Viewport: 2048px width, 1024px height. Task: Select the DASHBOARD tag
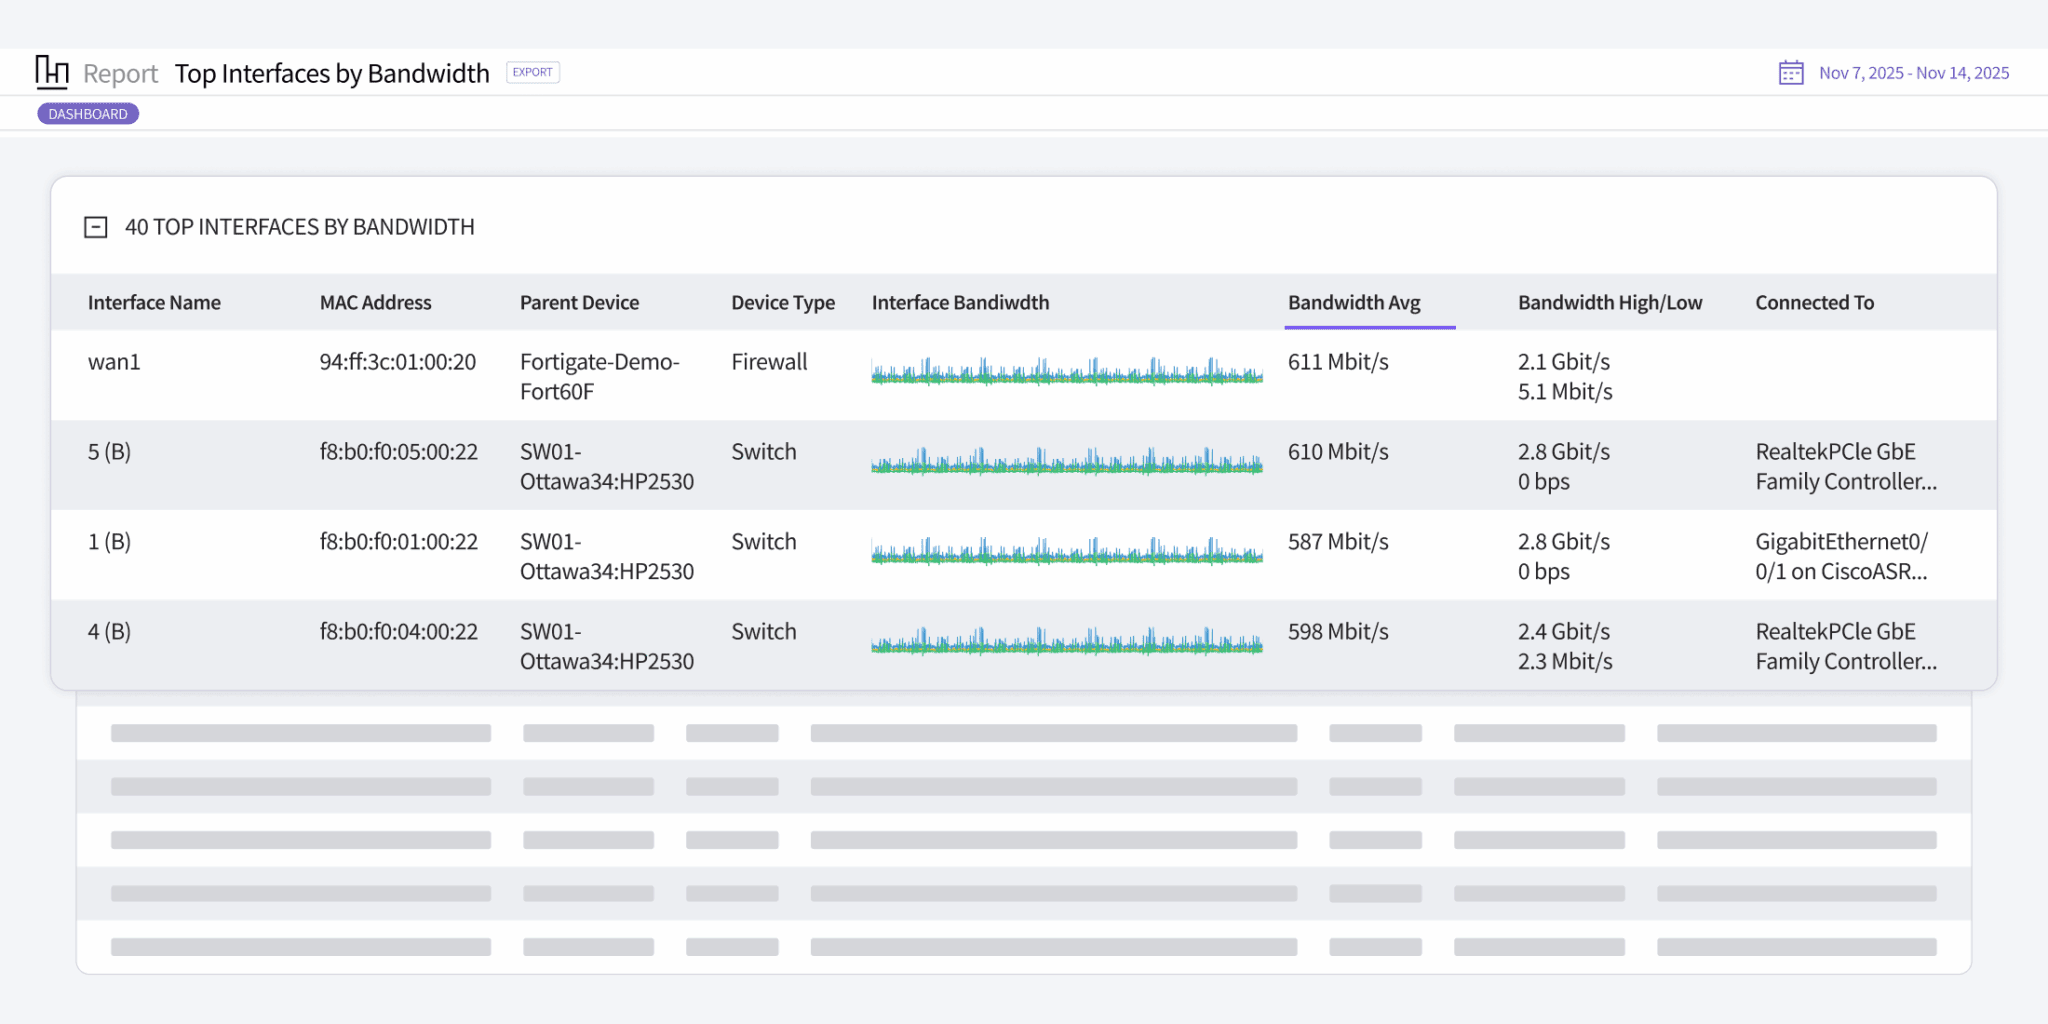coord(88,113)
